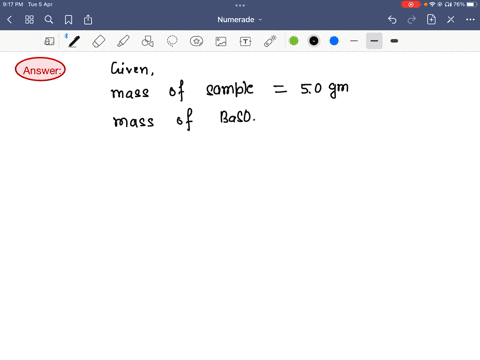Click the red Answer: label
Image resolution: width=480 pixels, height=360 pixels.
click(x=40, y=69)
